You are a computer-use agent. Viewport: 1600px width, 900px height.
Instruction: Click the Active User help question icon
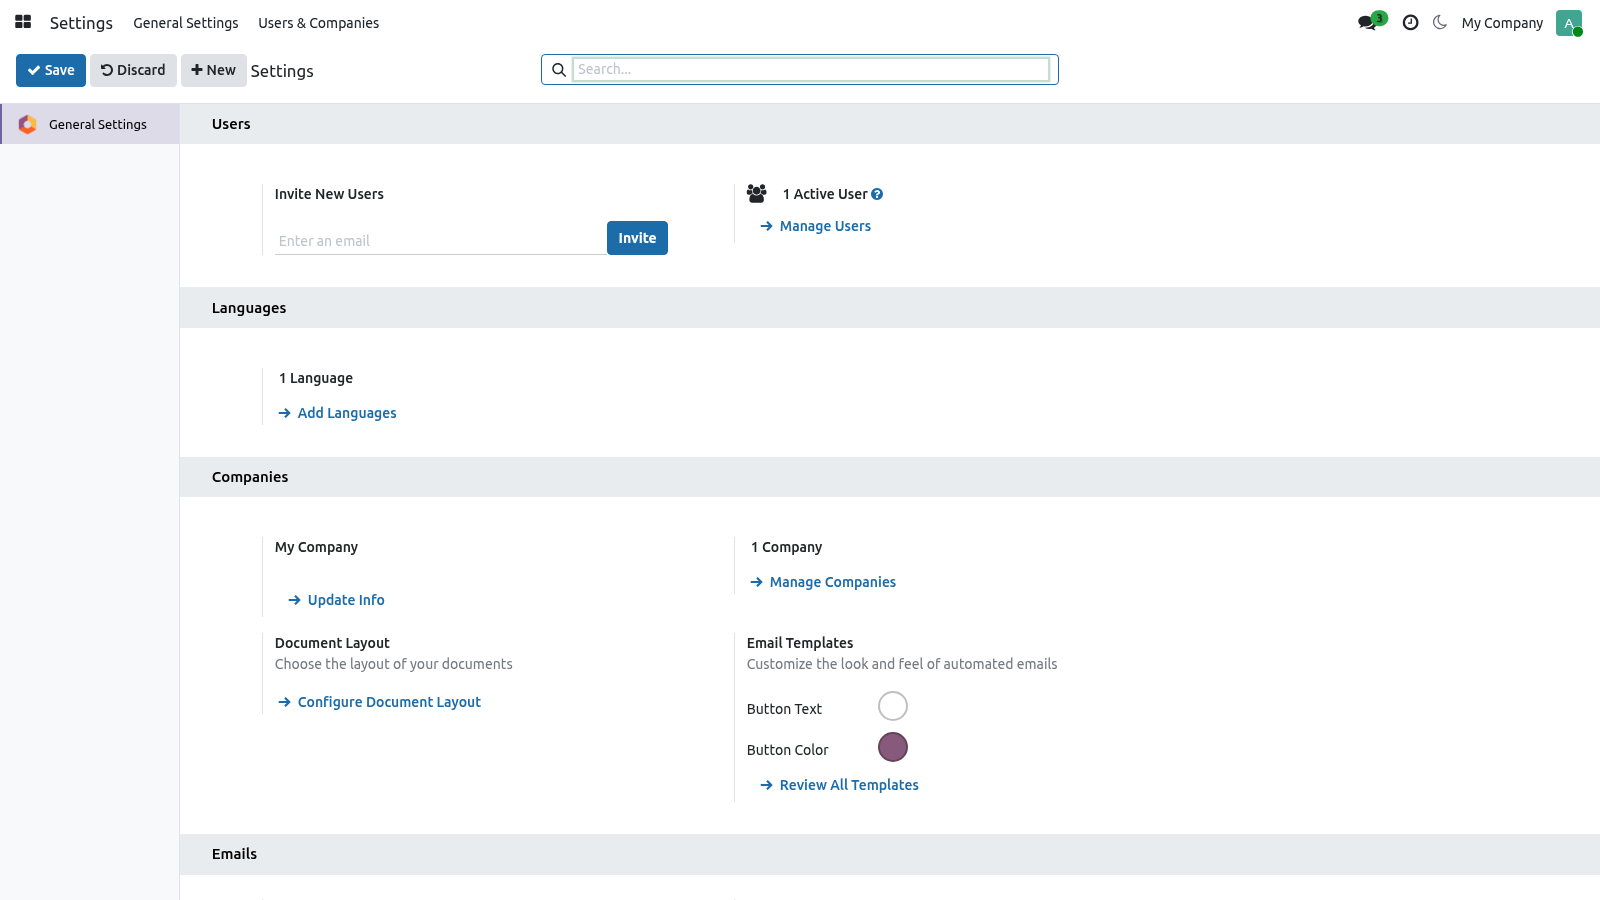[877, 194]
